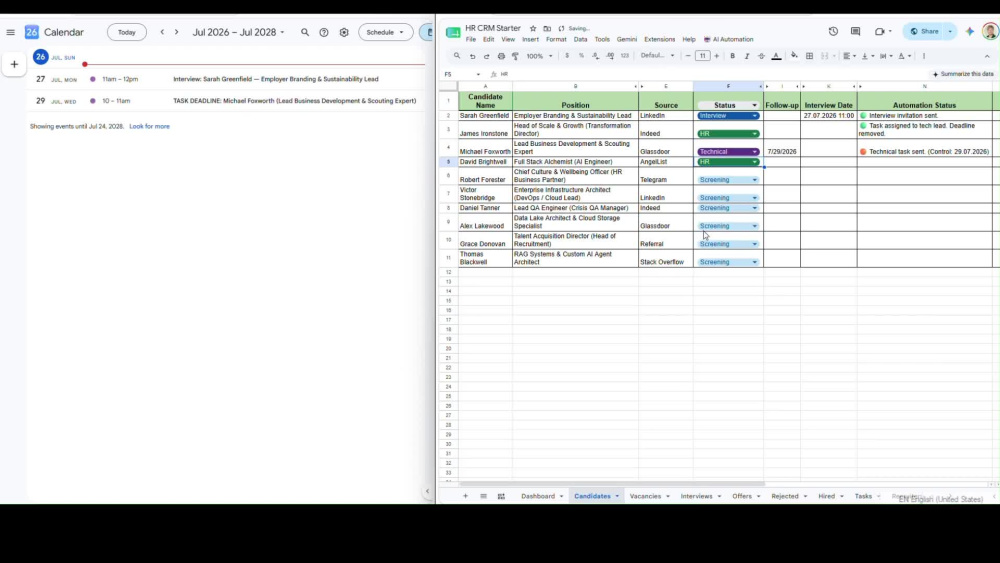The height and width of the screenshot is (563, 1000).
Task: Open the Share options arrow
Action: coord(950,31)
